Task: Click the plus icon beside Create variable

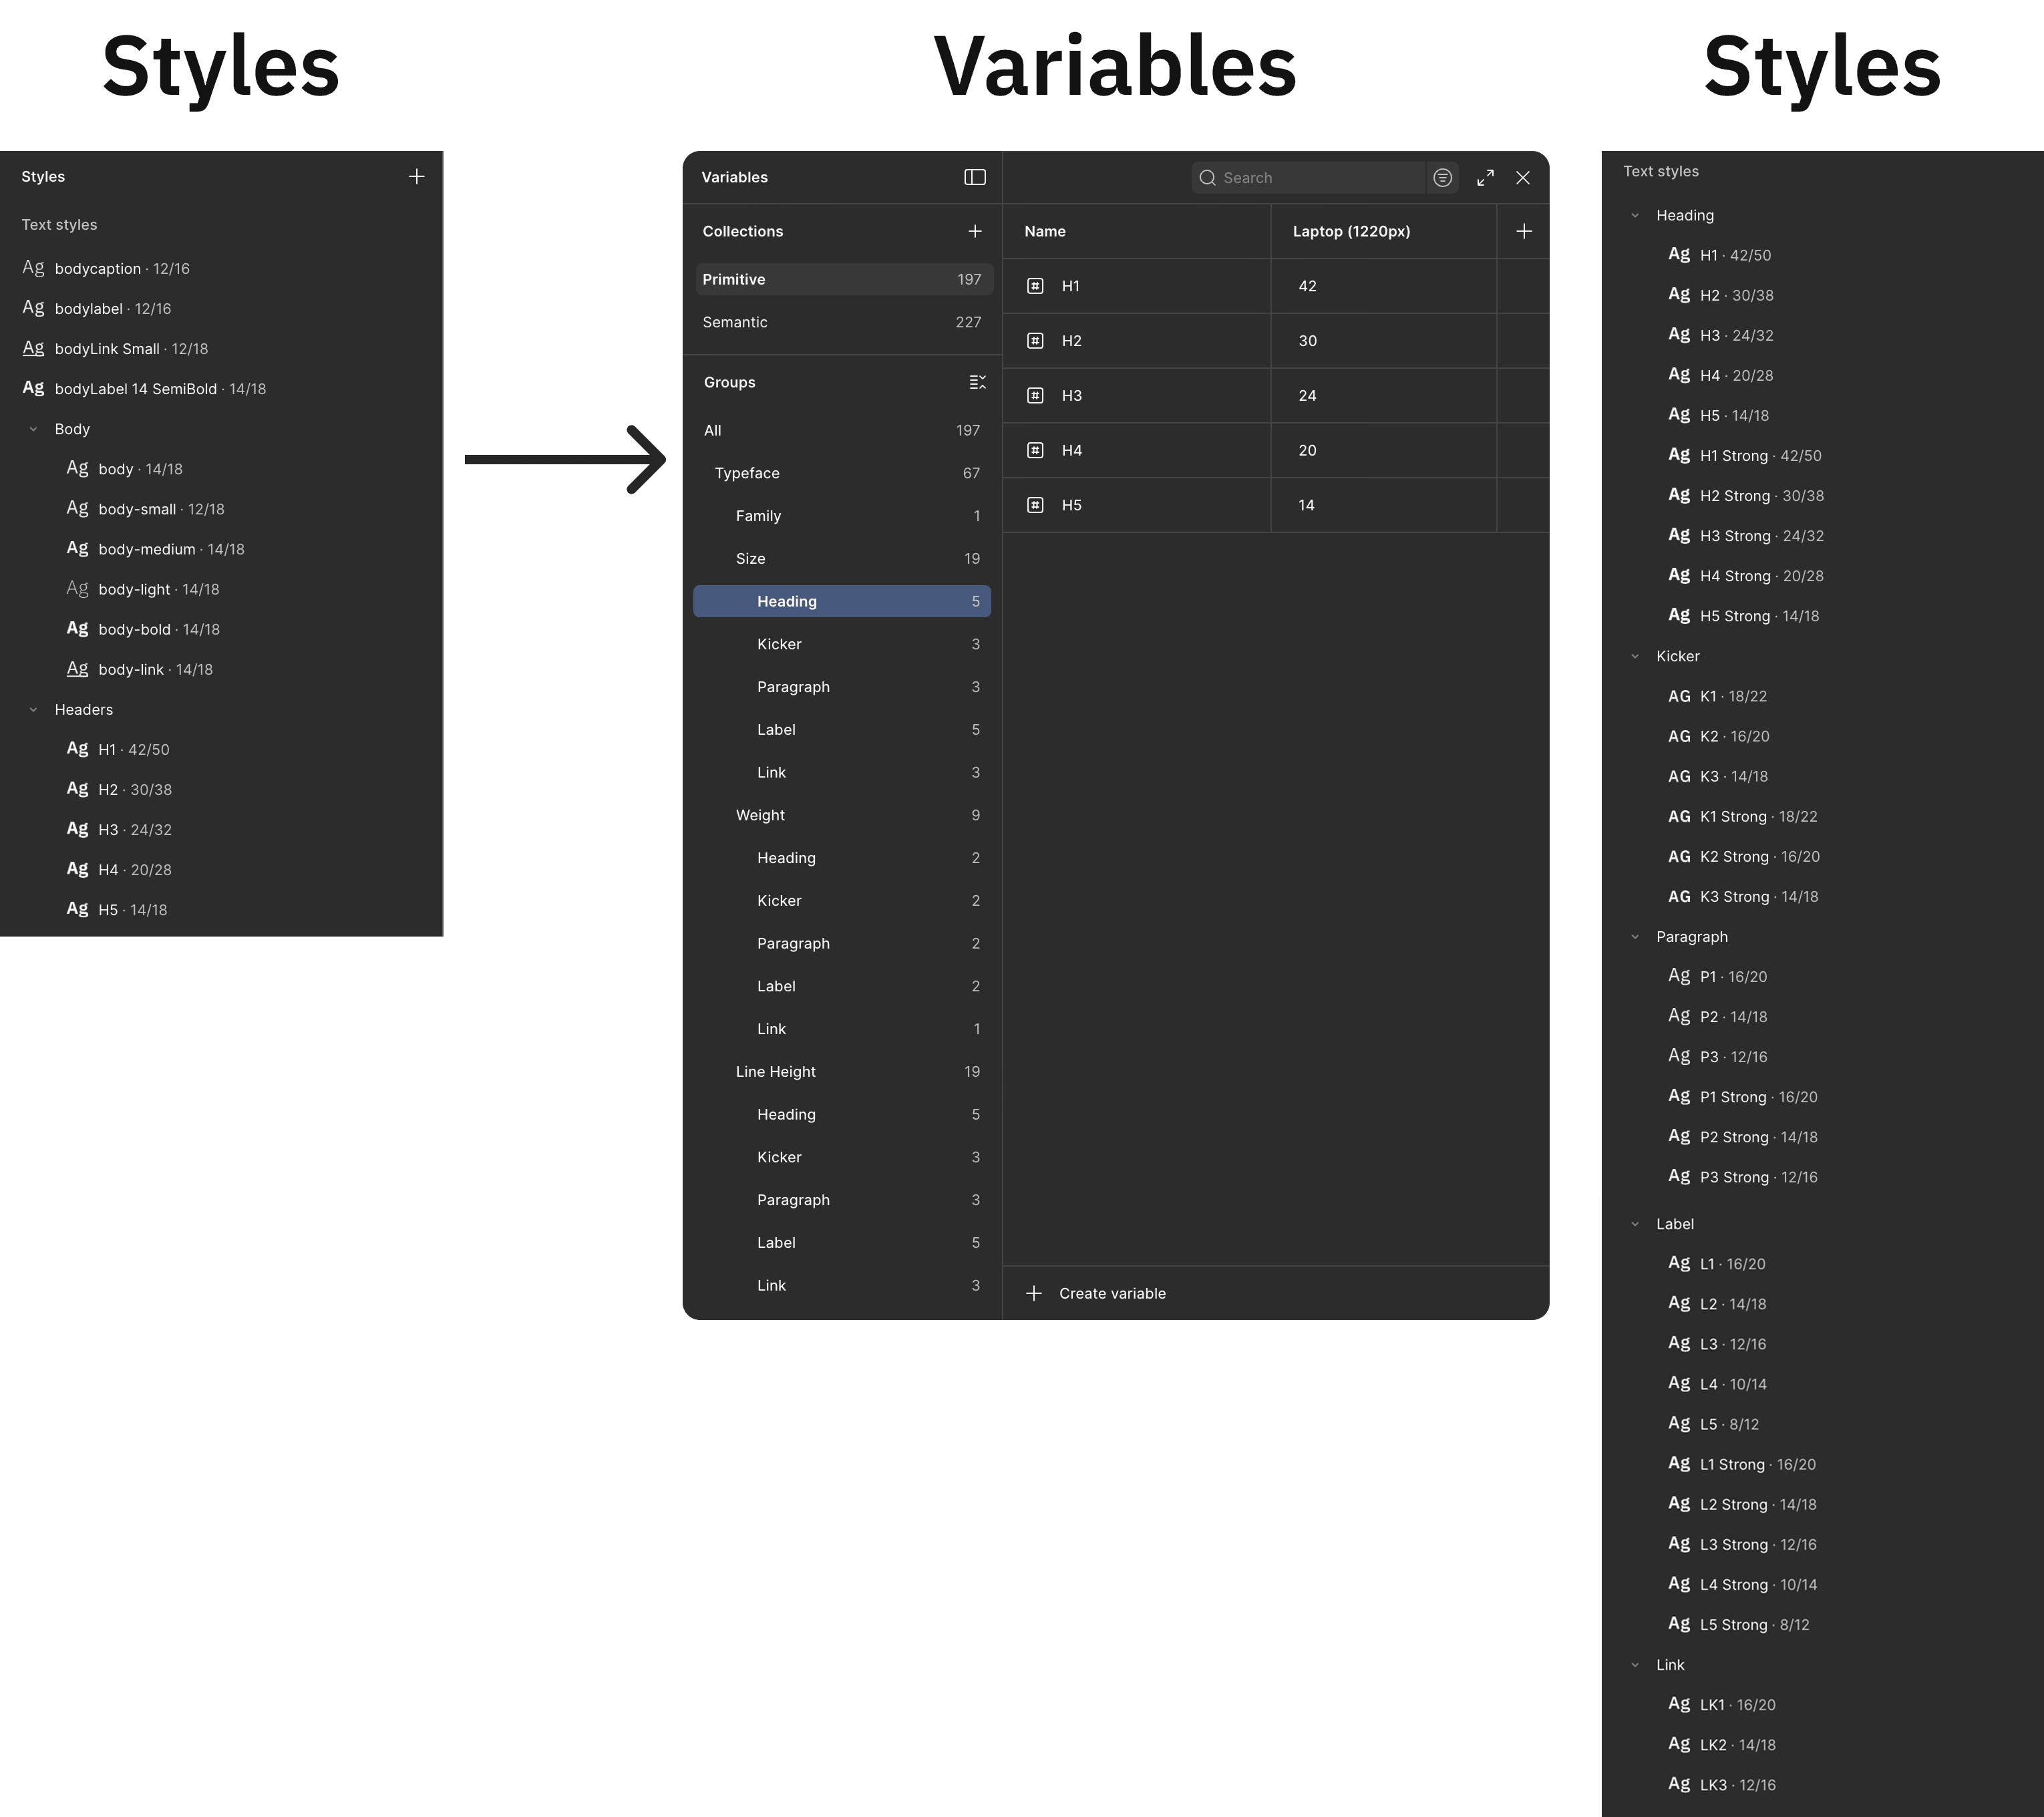Action: click(x=1034, y=1293)
